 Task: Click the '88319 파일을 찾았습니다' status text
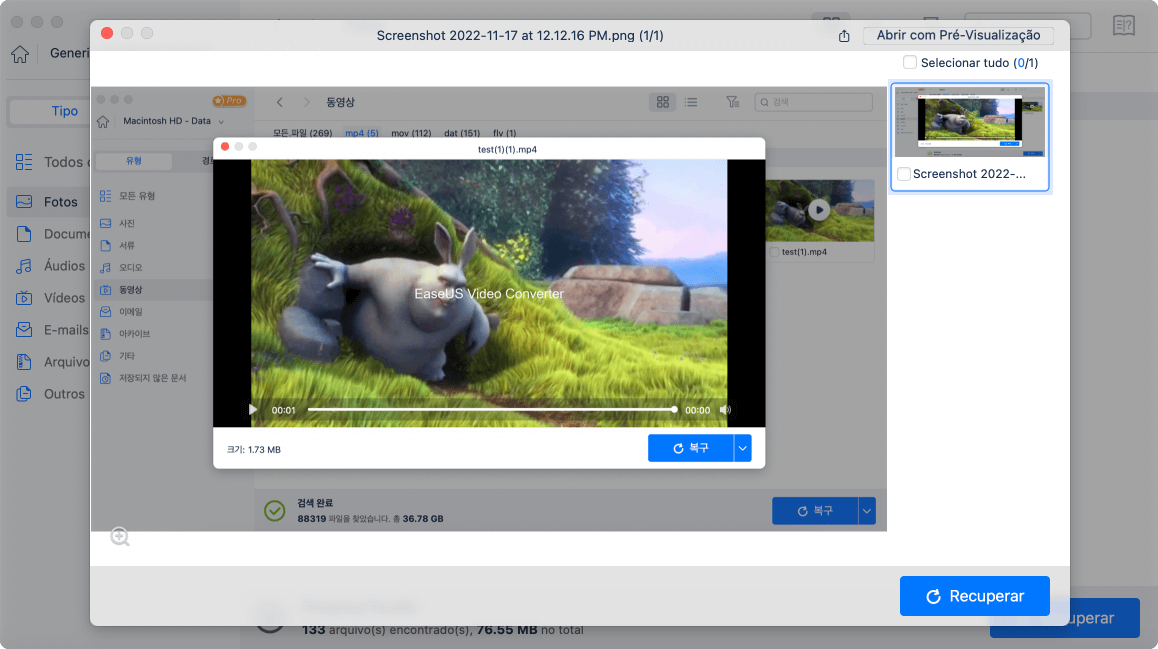pos(344,519)
